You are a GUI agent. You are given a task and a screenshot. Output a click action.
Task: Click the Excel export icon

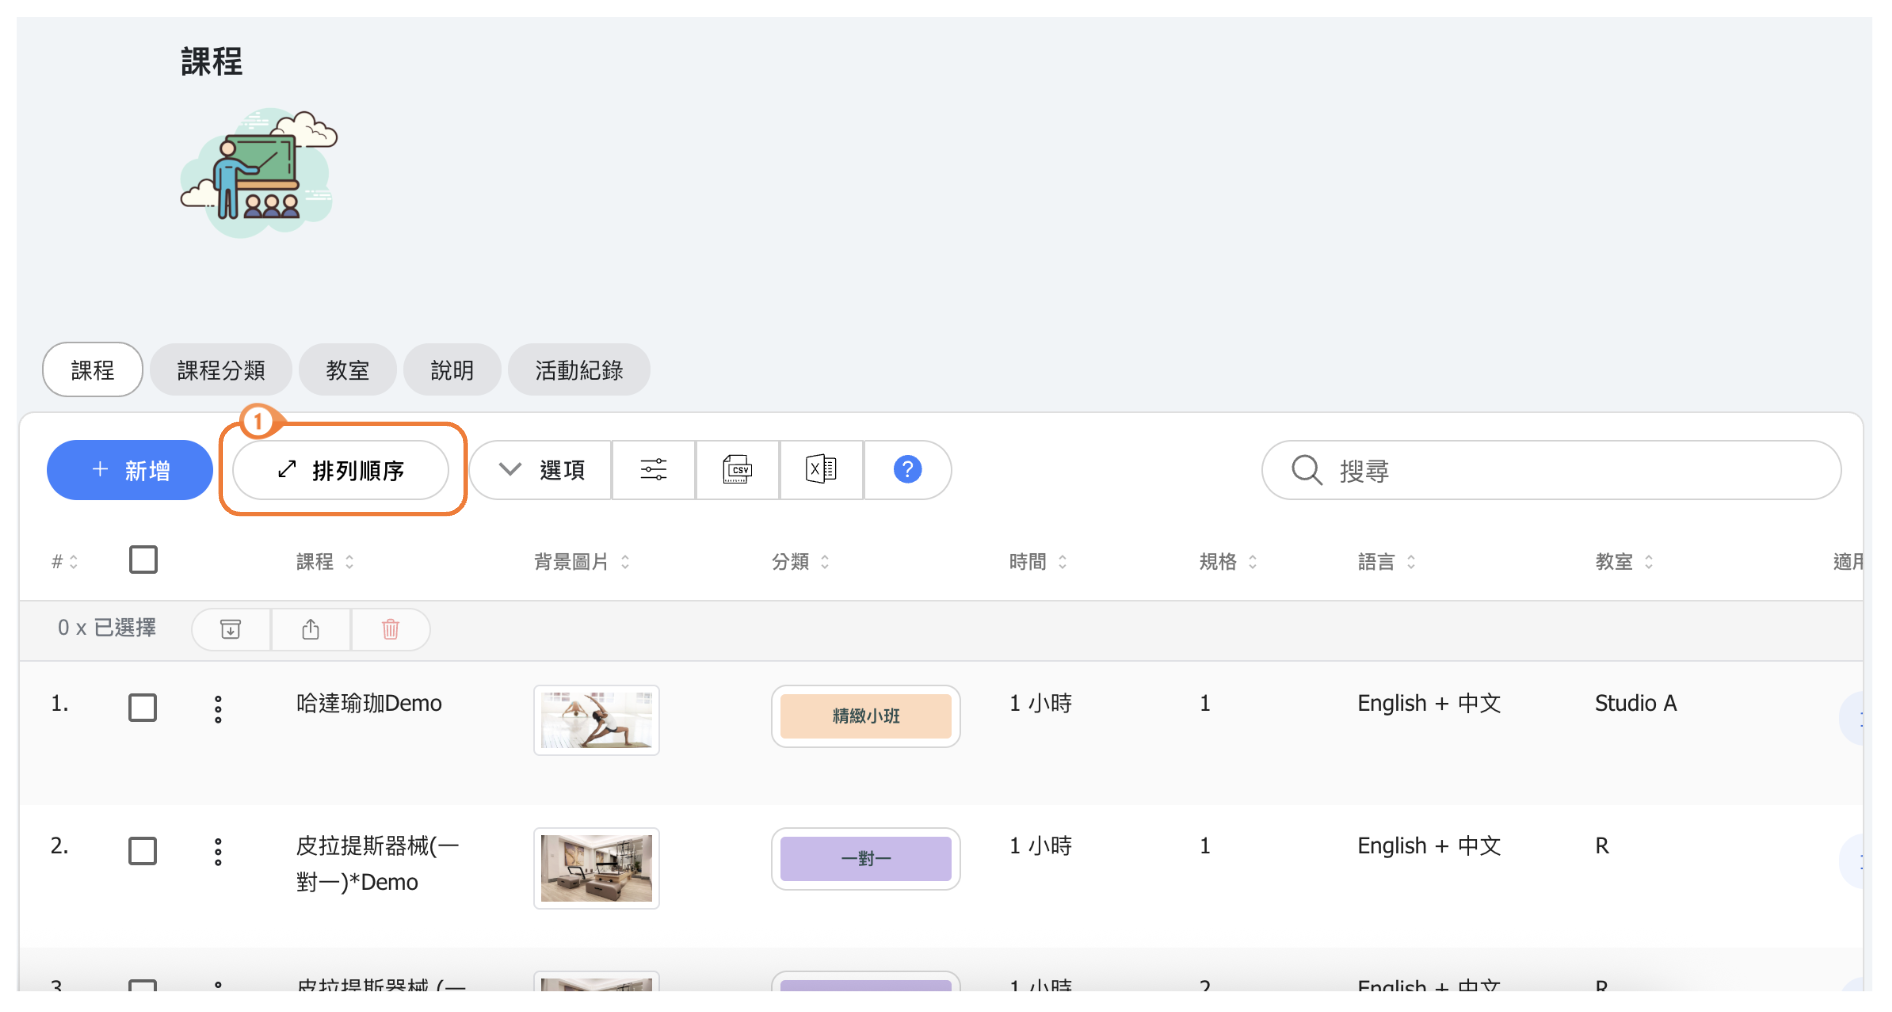click(821, 470)
